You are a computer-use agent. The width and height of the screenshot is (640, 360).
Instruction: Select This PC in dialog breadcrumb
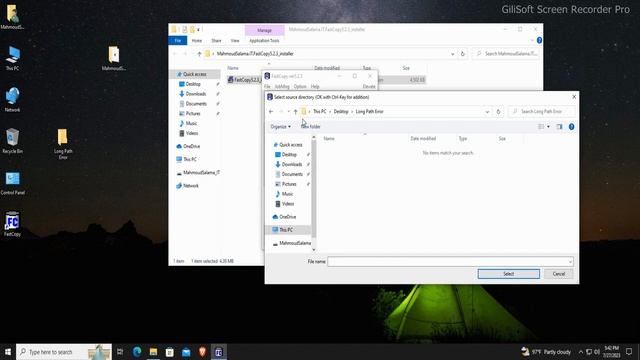320,111
